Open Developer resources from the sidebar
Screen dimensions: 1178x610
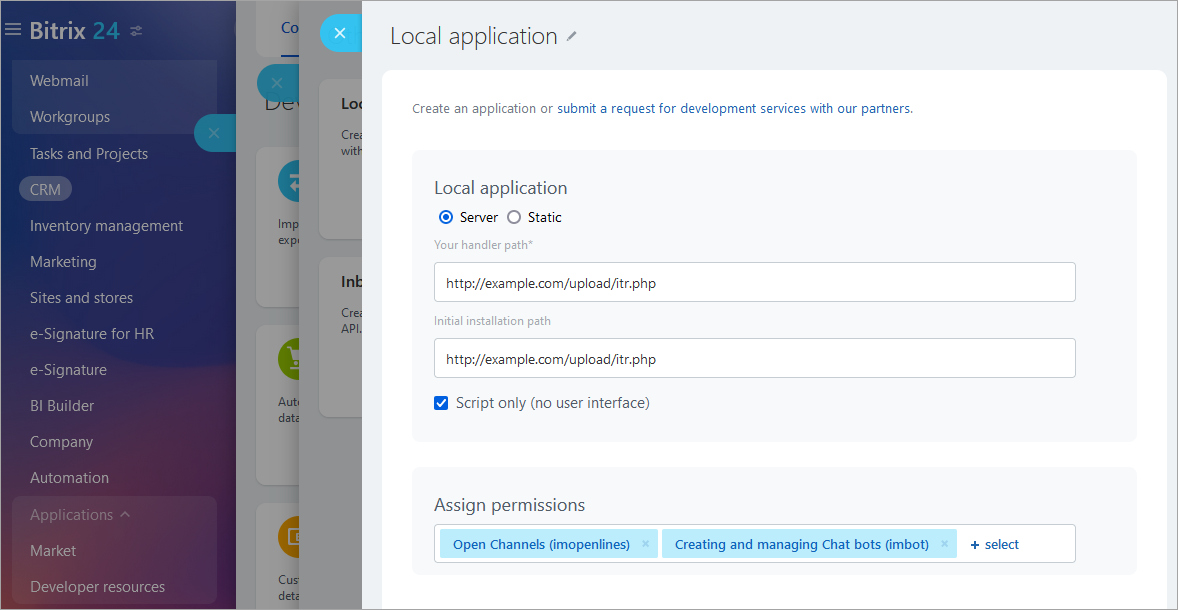pyautogui.click(x=97, y=586)
